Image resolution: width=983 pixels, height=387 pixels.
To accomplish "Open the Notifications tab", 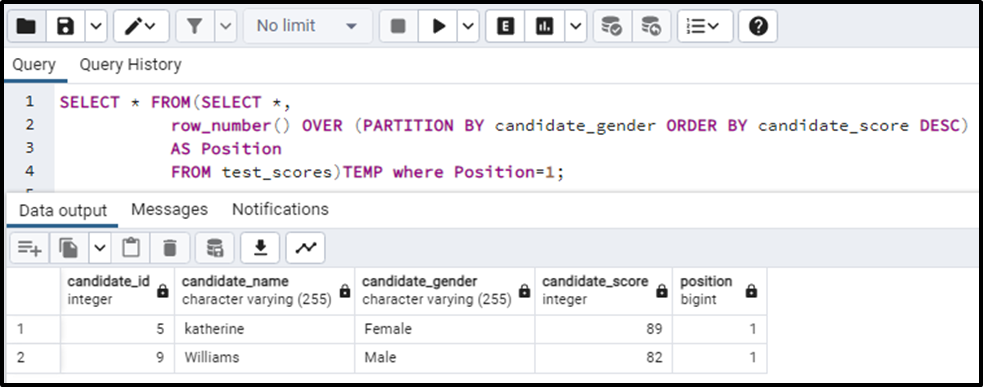I will (x=280, y=209).
